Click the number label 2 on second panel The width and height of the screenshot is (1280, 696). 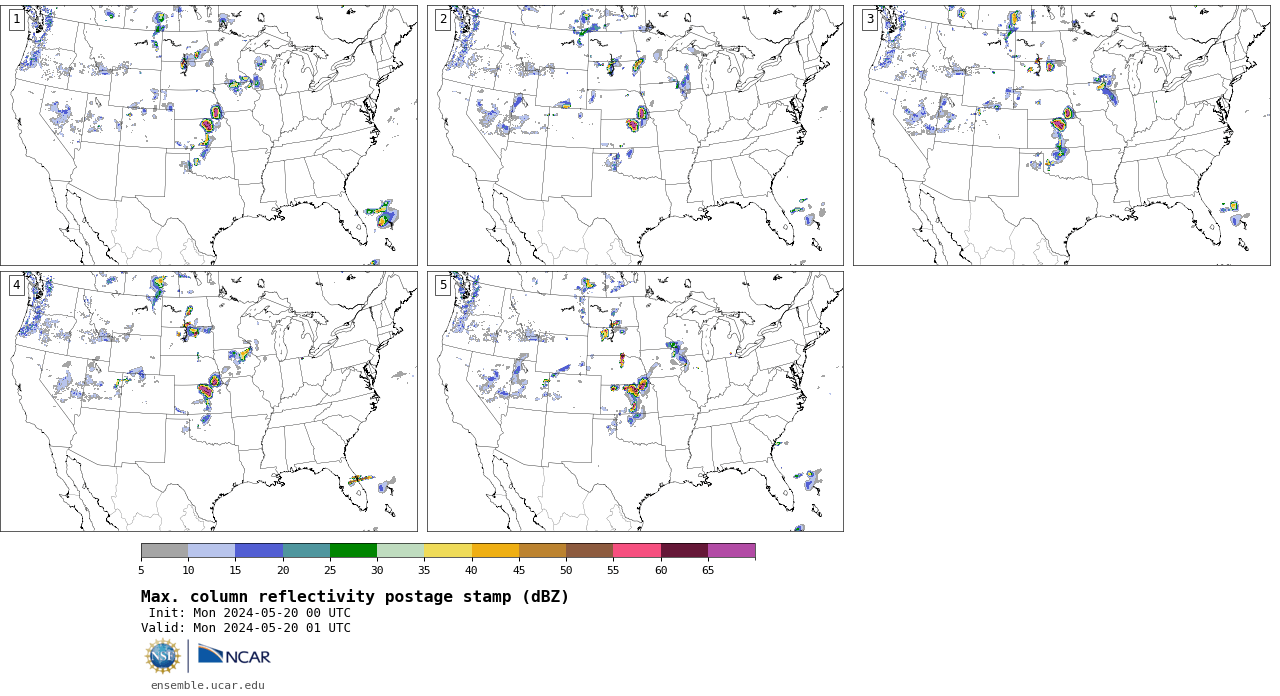pyautogui.click(x=443, y=19)
